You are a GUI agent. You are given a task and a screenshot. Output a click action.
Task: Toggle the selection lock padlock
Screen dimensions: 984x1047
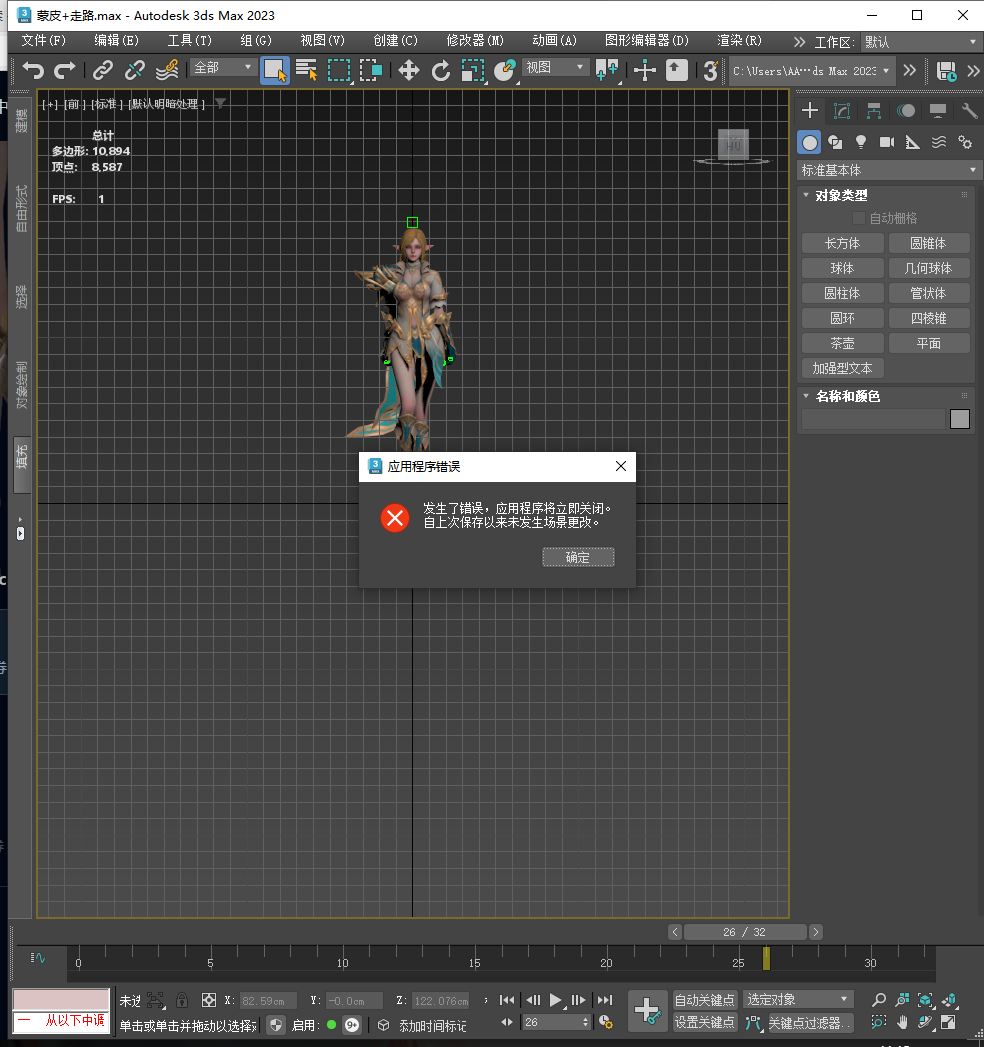[181, 999]
